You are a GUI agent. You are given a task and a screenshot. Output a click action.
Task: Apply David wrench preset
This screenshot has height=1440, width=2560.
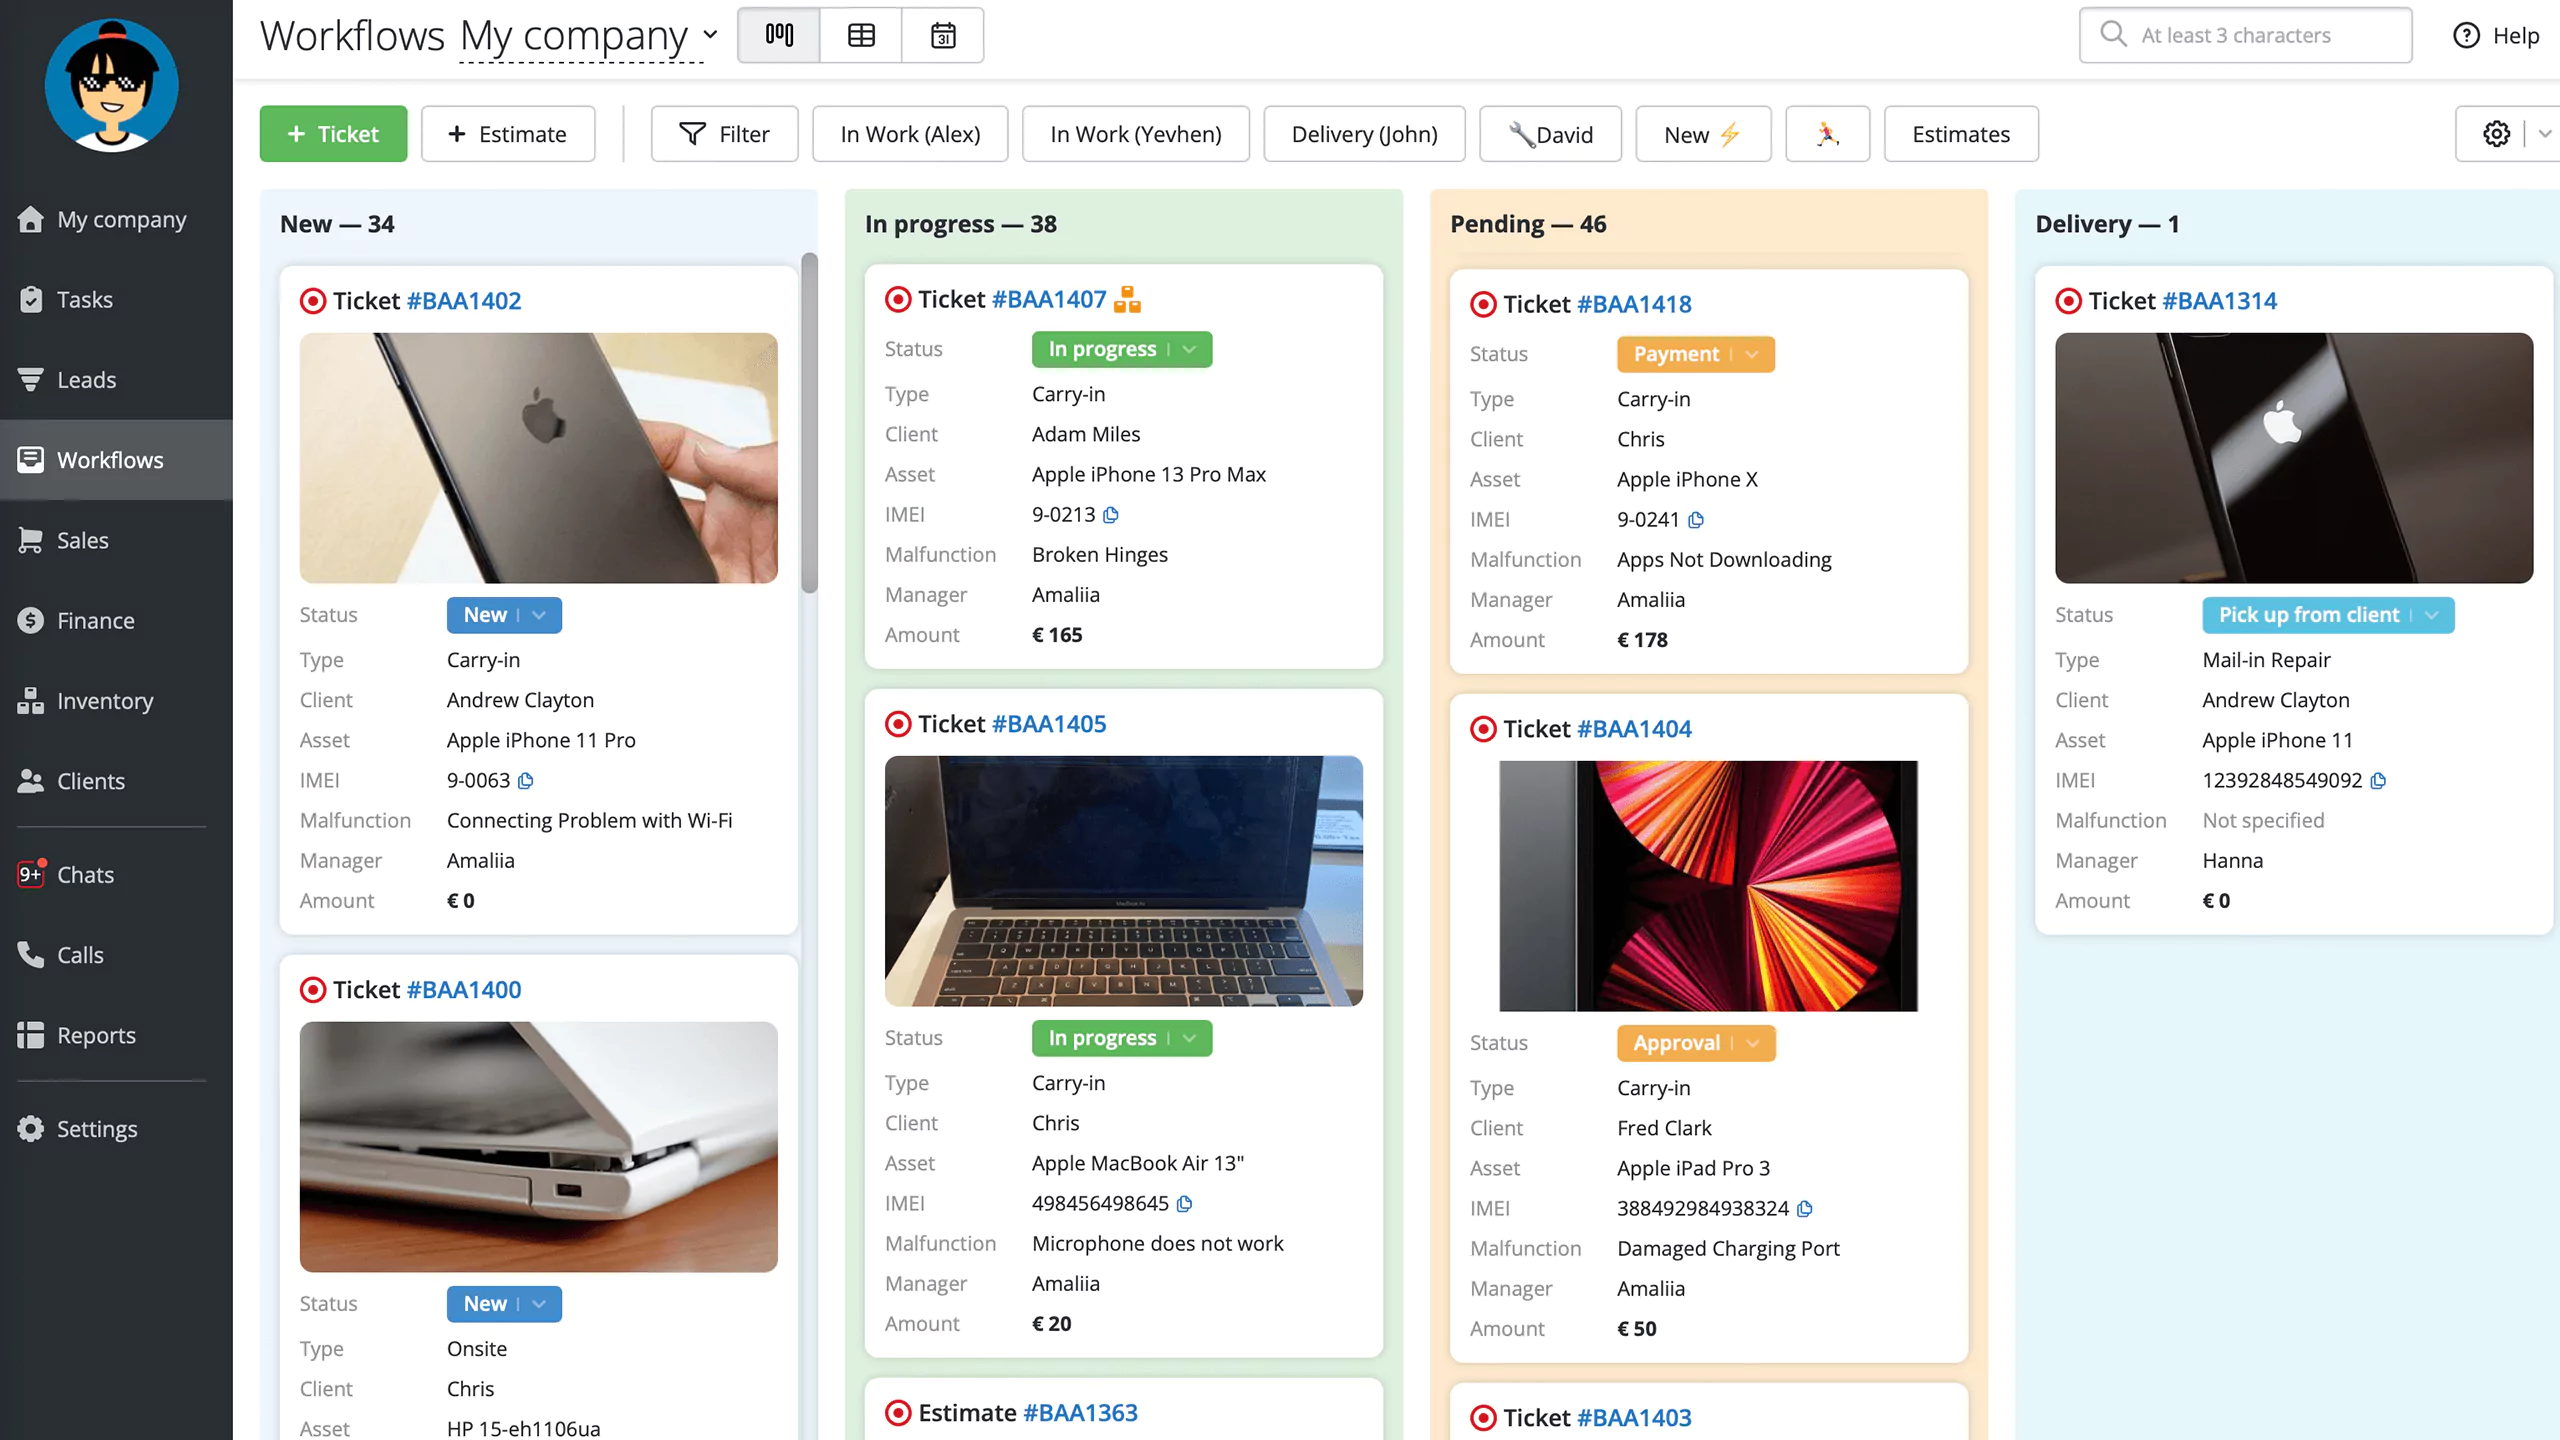tap(1550, 134)
